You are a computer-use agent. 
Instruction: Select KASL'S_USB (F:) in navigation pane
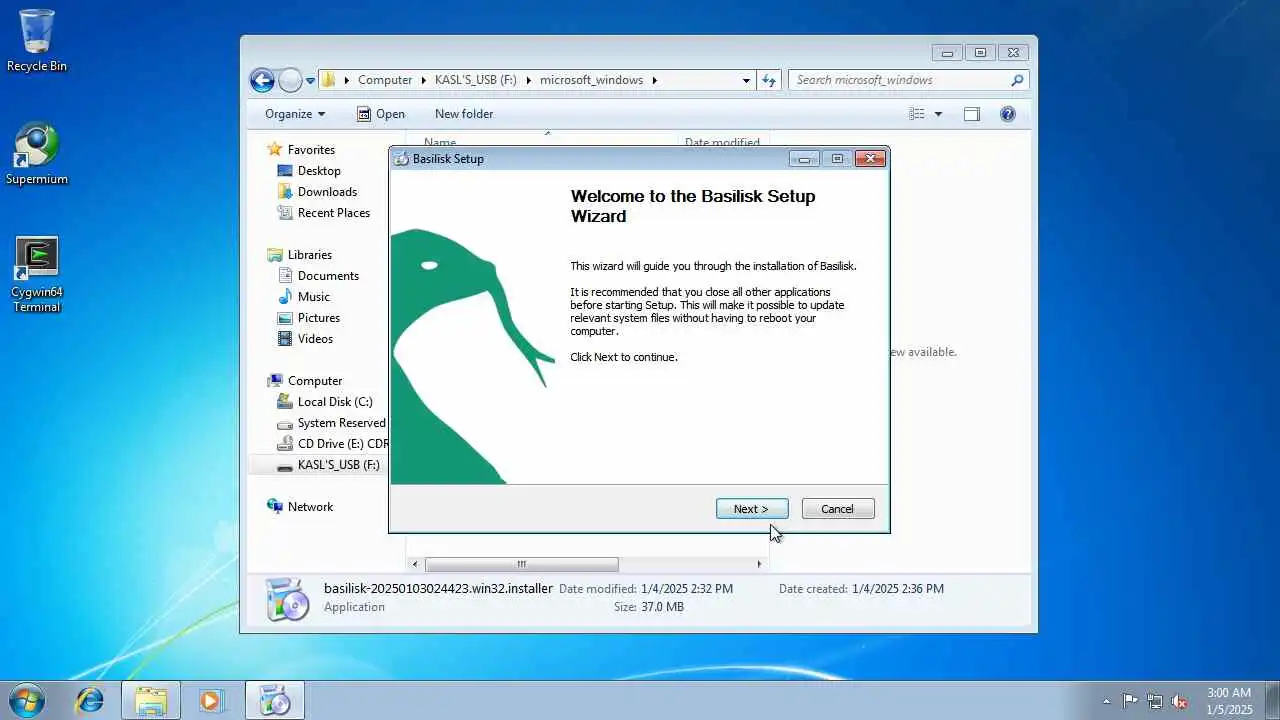tap(328, 465)
